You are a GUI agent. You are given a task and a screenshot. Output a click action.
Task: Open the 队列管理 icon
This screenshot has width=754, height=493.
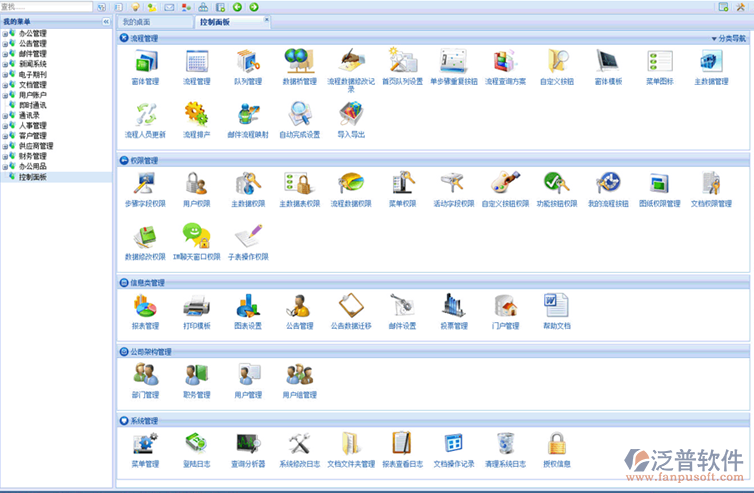point(248,62)
